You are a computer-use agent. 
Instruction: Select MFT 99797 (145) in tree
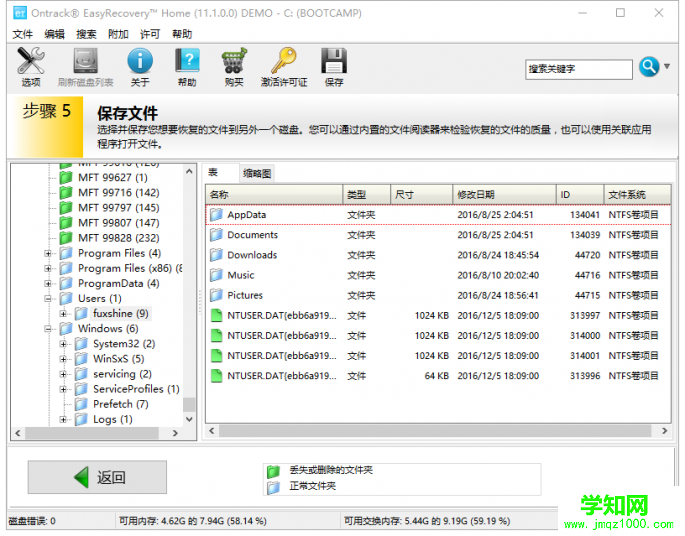click(118, 208)
